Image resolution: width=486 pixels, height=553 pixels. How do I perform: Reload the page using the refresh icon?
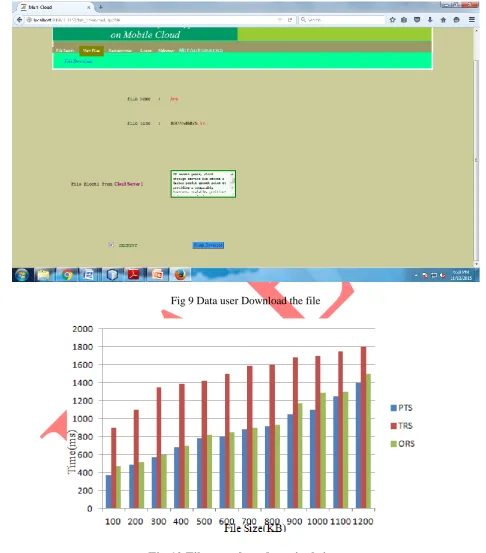coord(290,20)
